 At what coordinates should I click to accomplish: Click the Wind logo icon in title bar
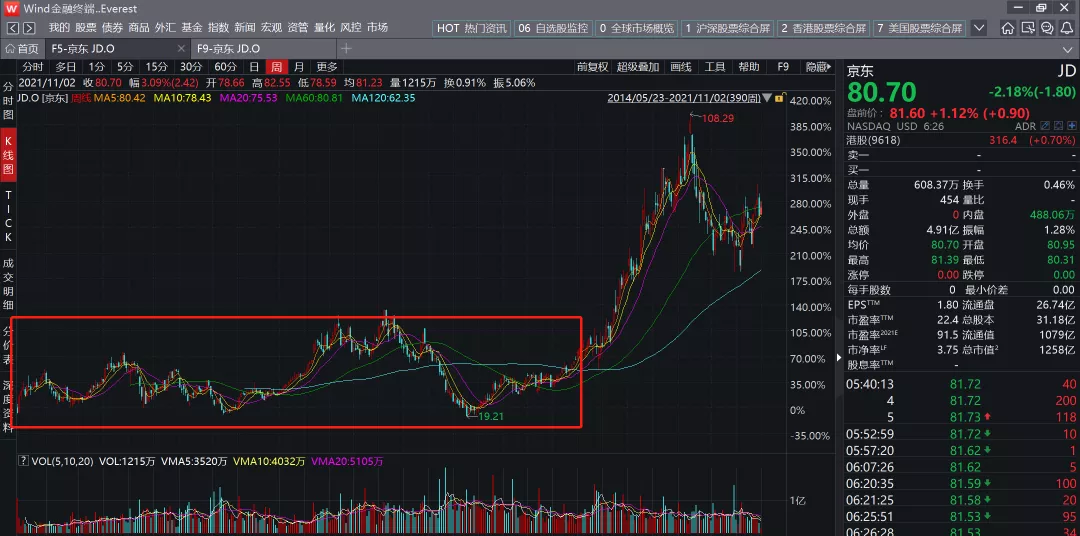pos(11,8)
